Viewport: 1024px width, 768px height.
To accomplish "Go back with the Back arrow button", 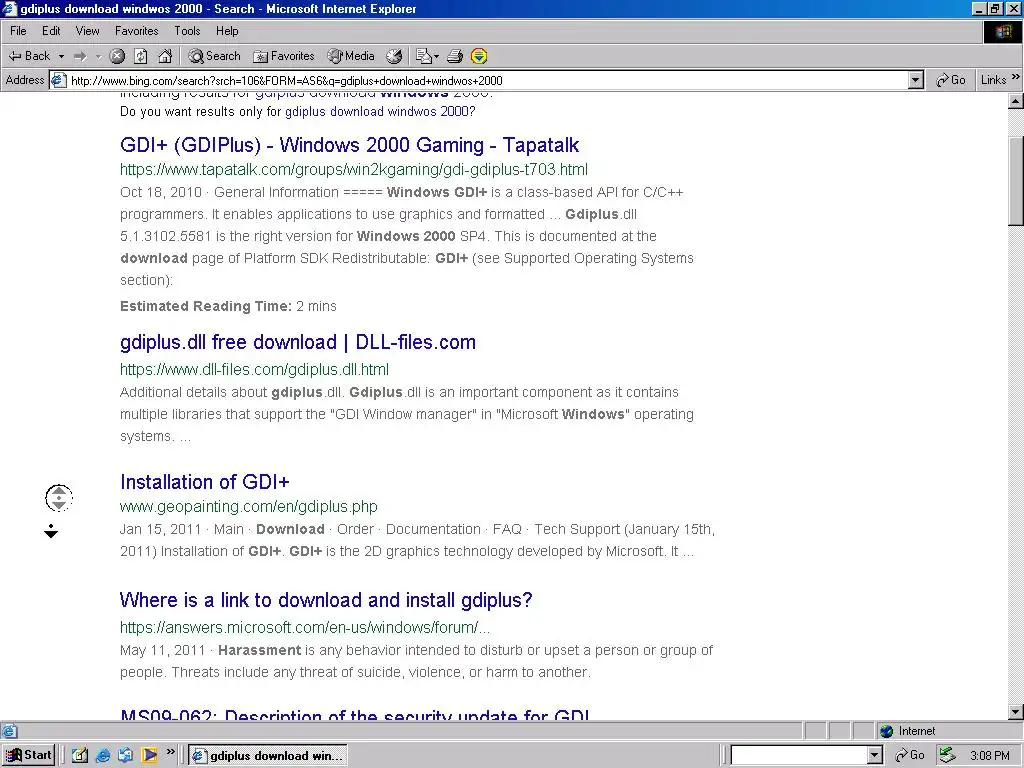I will point(29,56).
